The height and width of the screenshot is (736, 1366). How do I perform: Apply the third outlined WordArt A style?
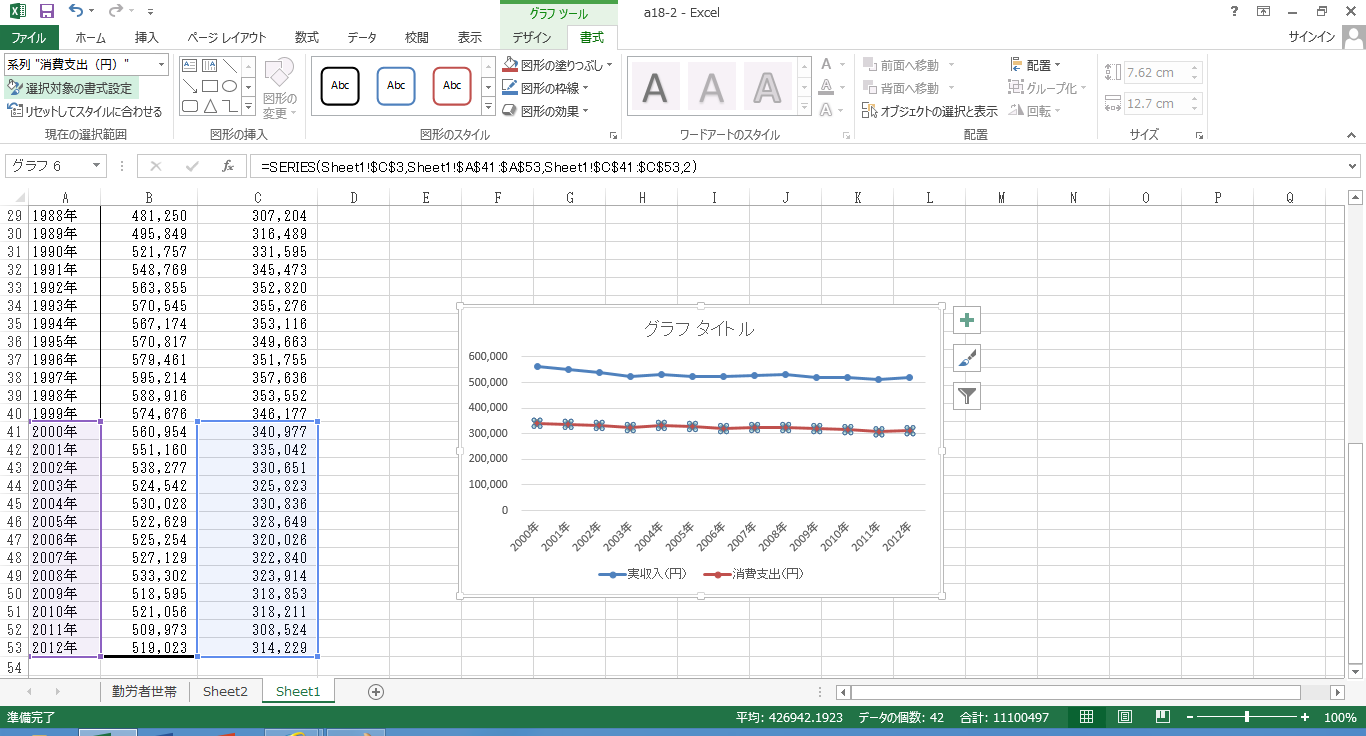(x=767, y=88)
